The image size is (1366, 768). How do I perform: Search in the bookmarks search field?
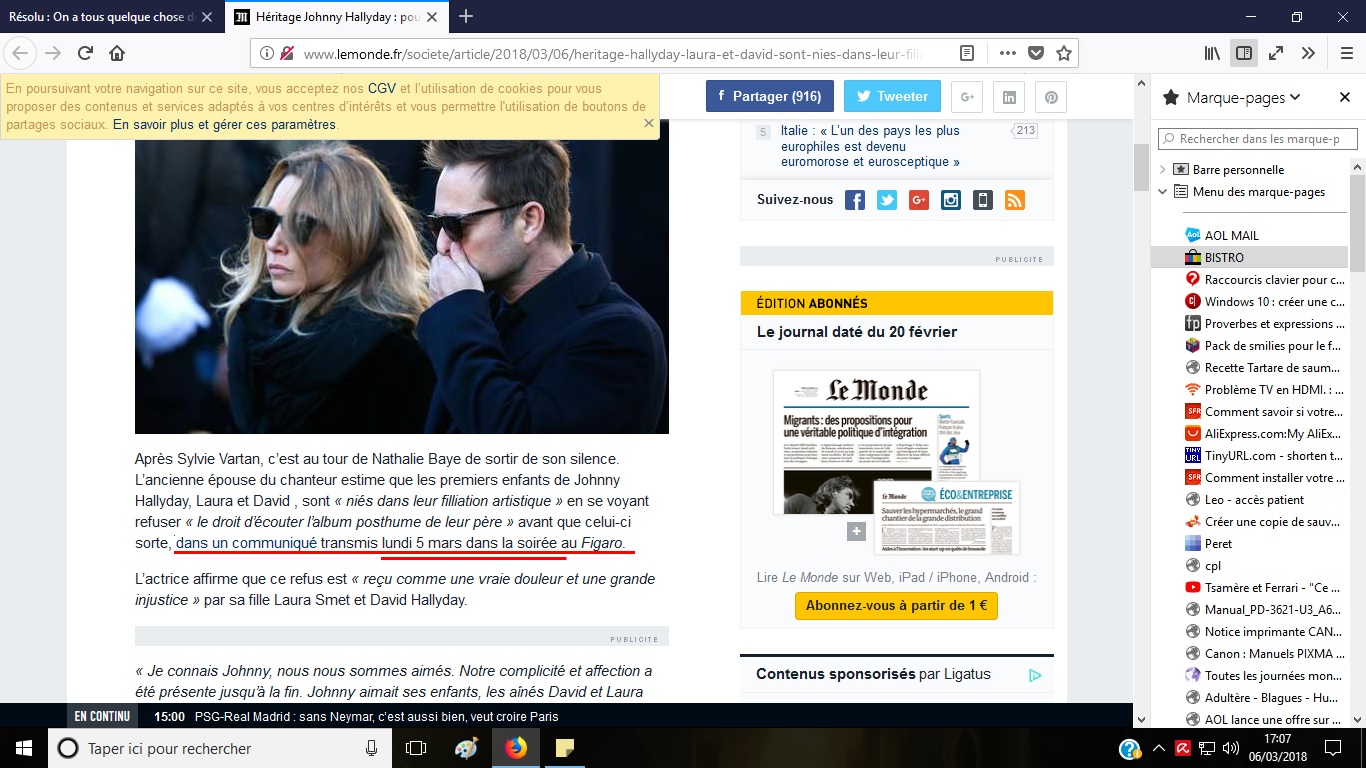coord(1257,139)
